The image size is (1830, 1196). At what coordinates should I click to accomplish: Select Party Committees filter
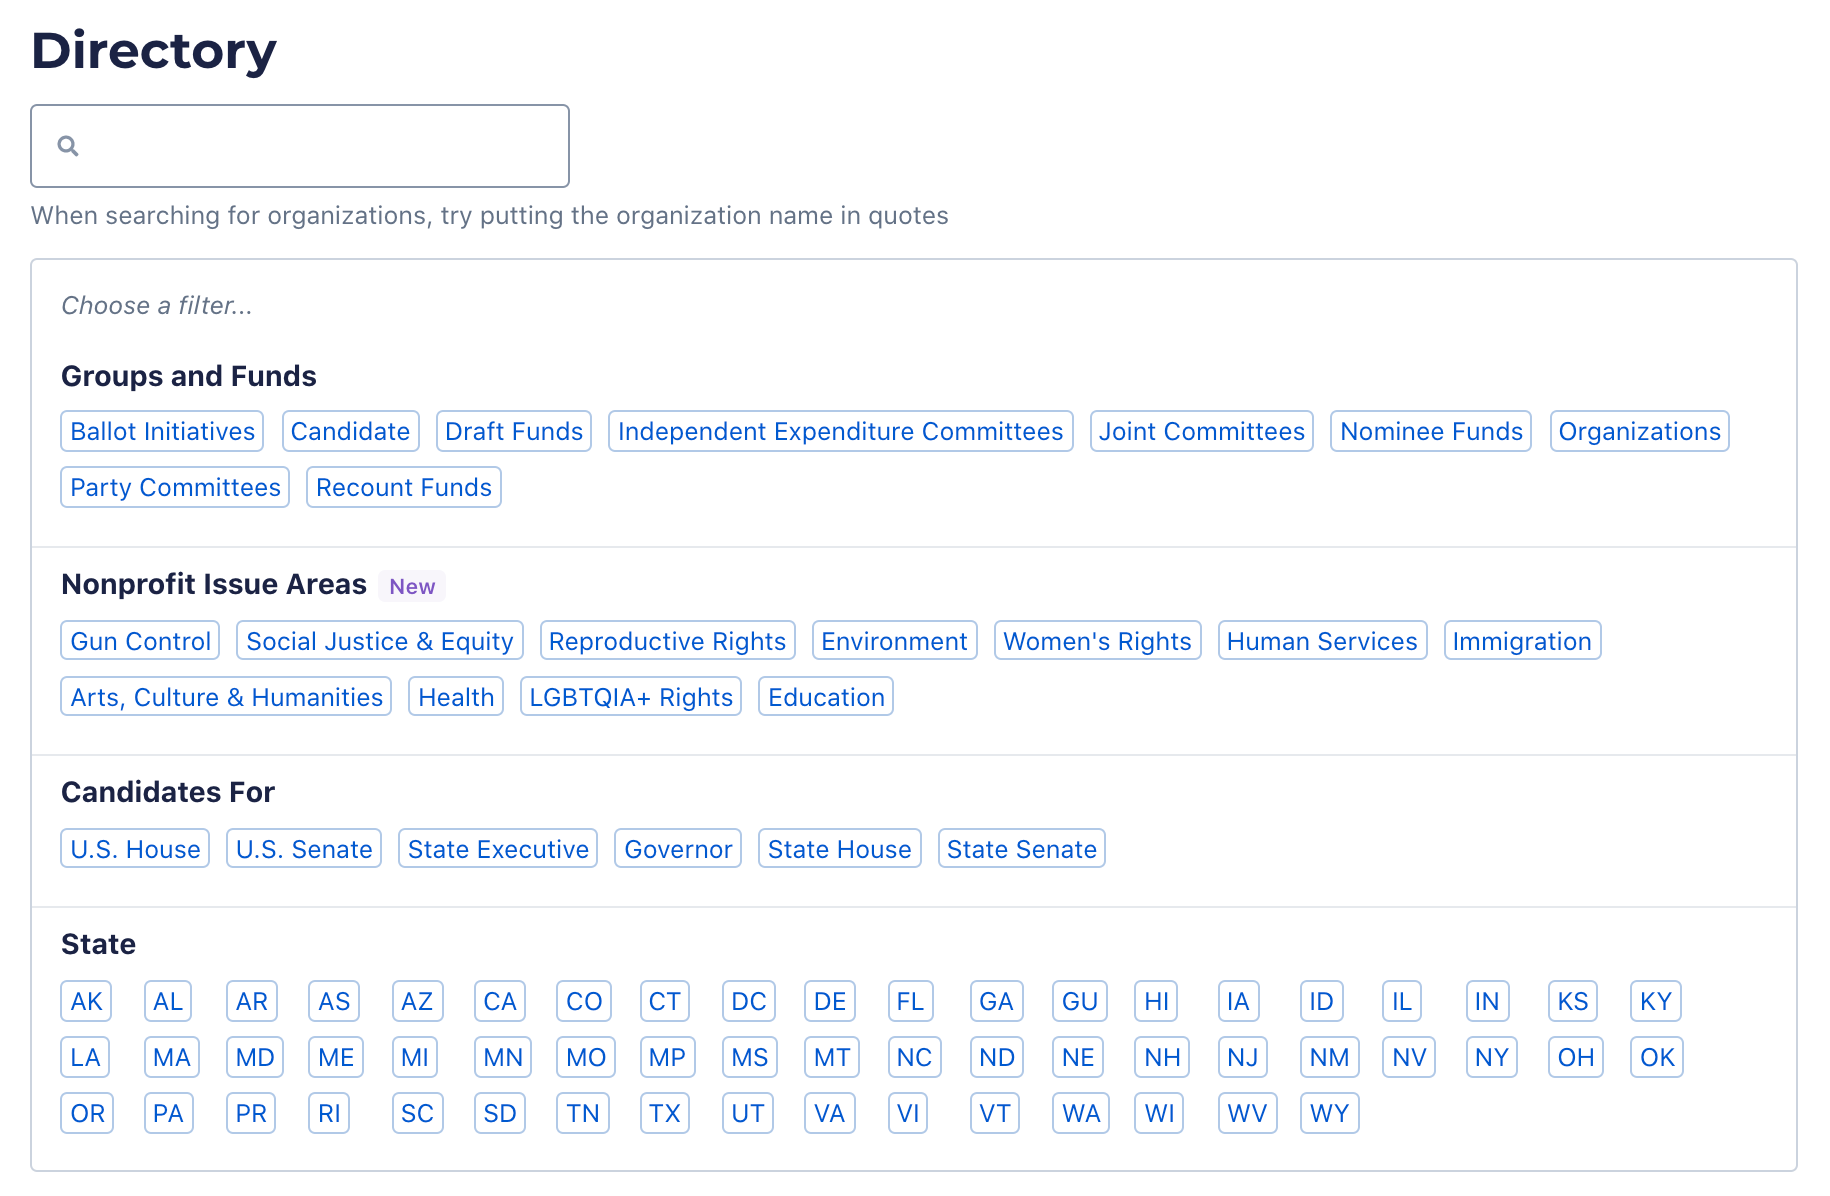pyautogui.click(x=175, y=487)
